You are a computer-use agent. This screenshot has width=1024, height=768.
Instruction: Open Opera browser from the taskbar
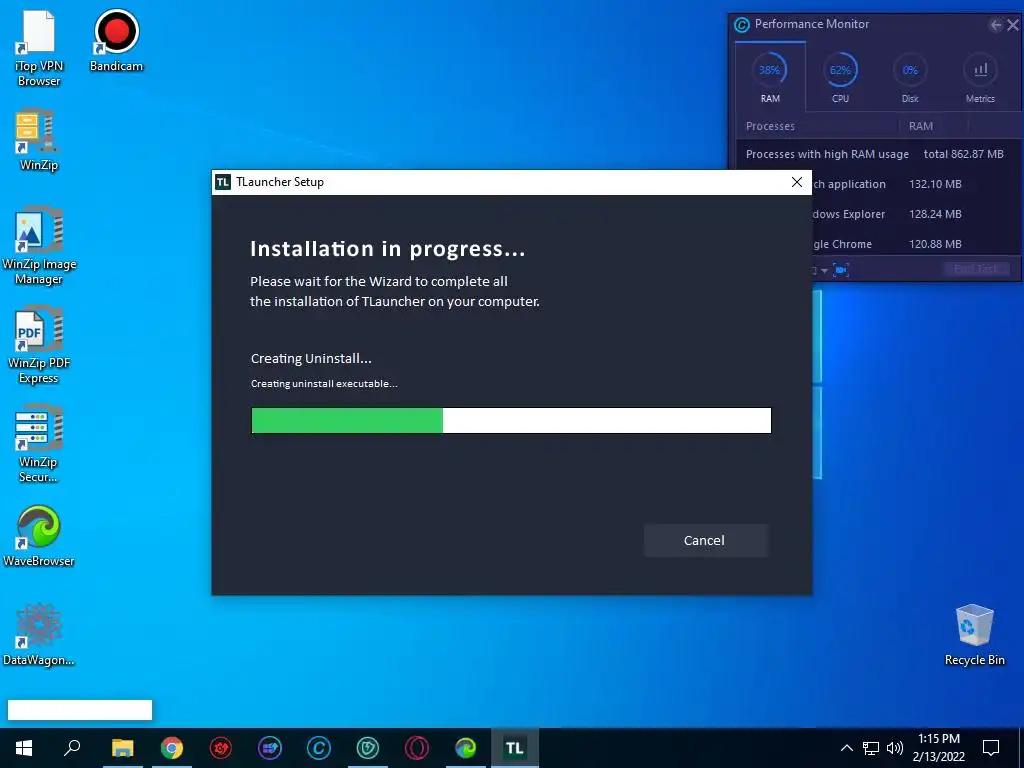click(x=417, y=748)
